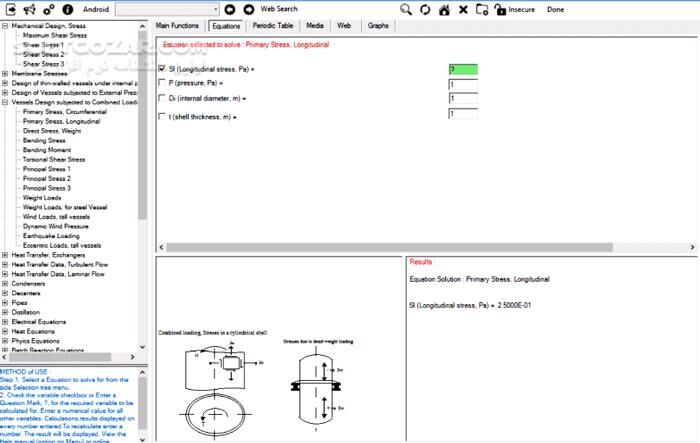Open the dropdown next to Android
Screen dimensions: 700x443
(x=214, y=9)
